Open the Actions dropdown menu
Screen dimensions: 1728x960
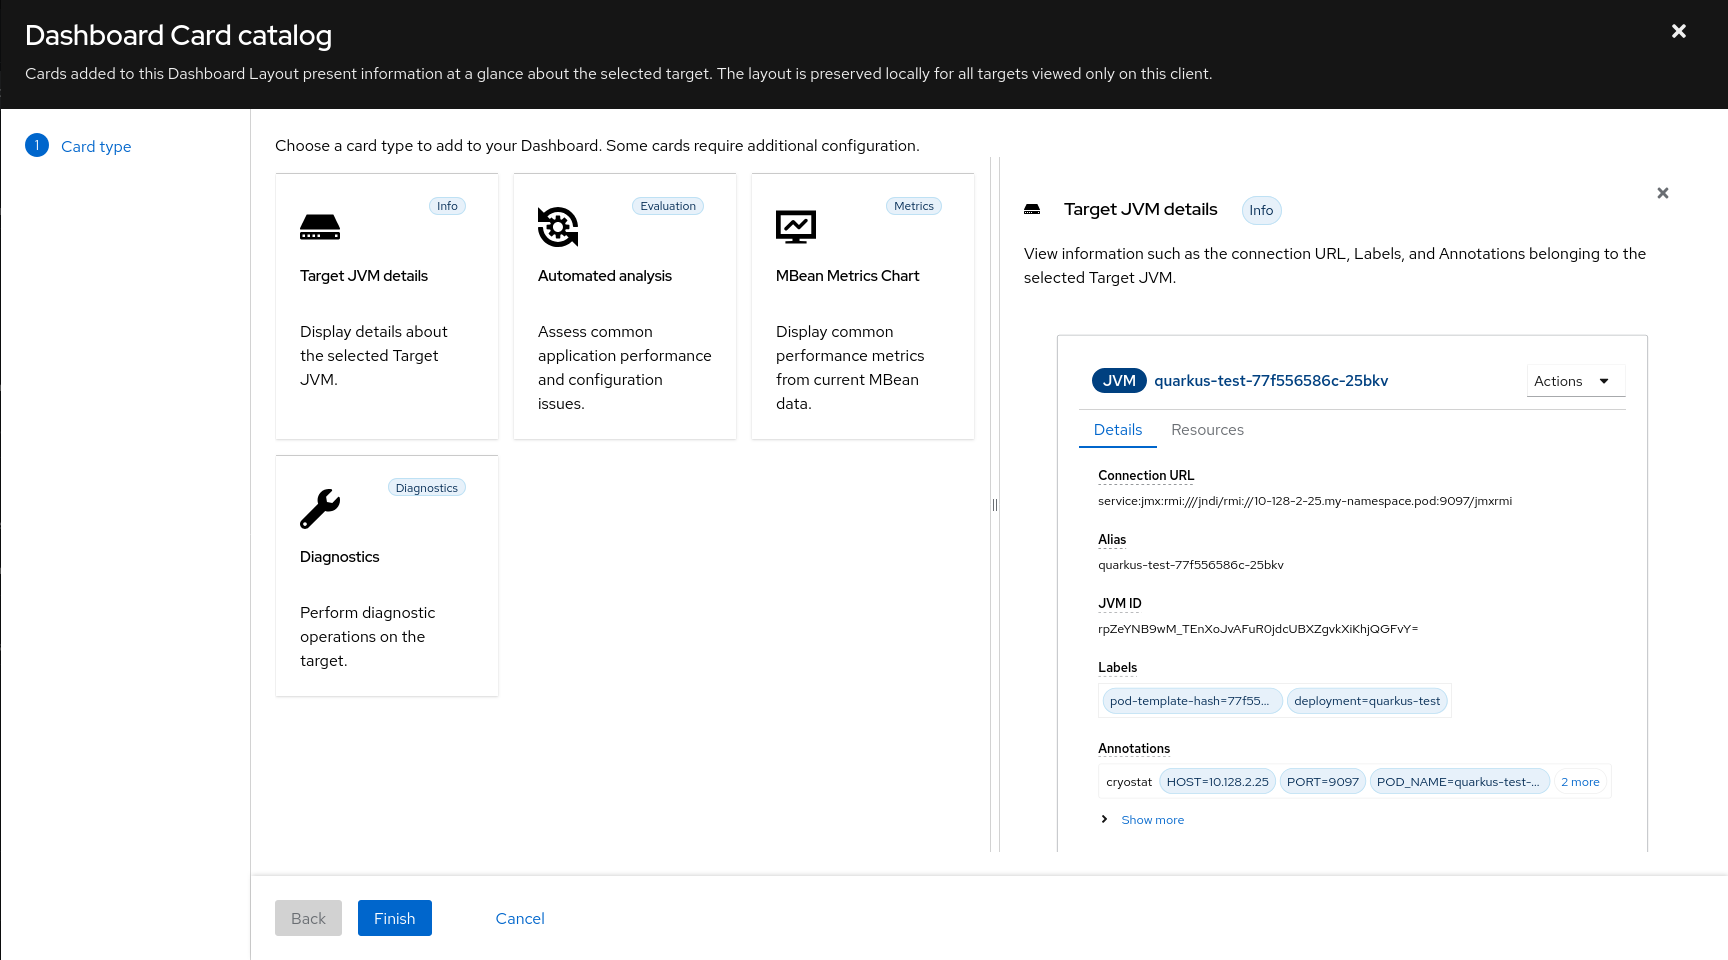coord(1575,381)
